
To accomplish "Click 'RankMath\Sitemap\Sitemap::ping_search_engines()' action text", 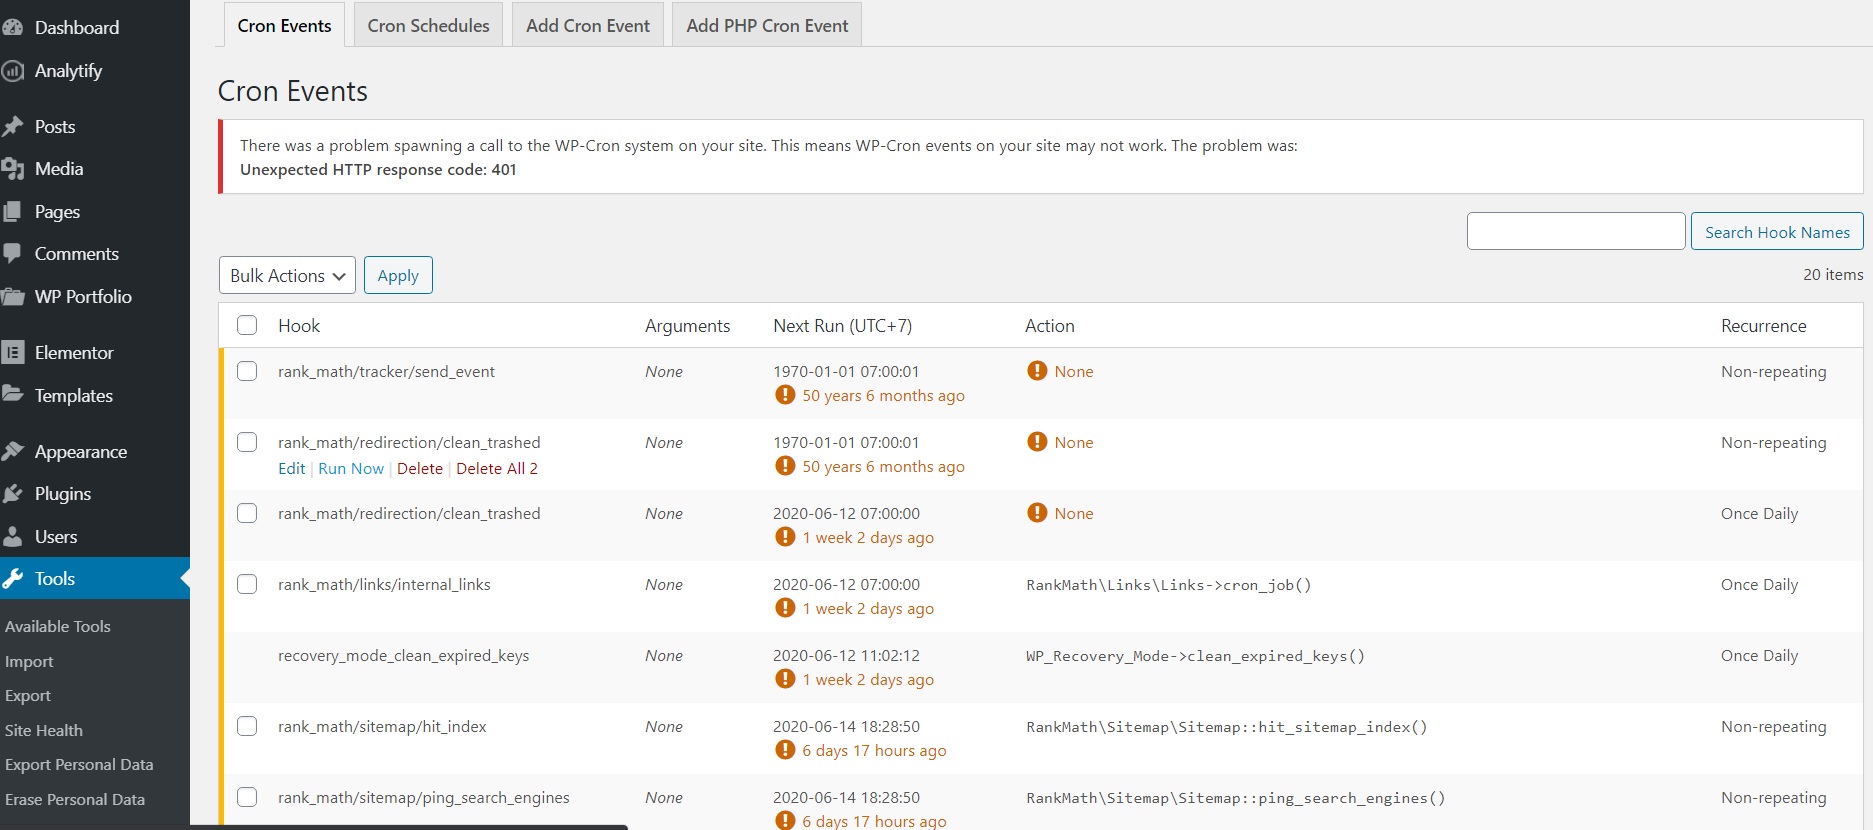I will click(1236, 798).
